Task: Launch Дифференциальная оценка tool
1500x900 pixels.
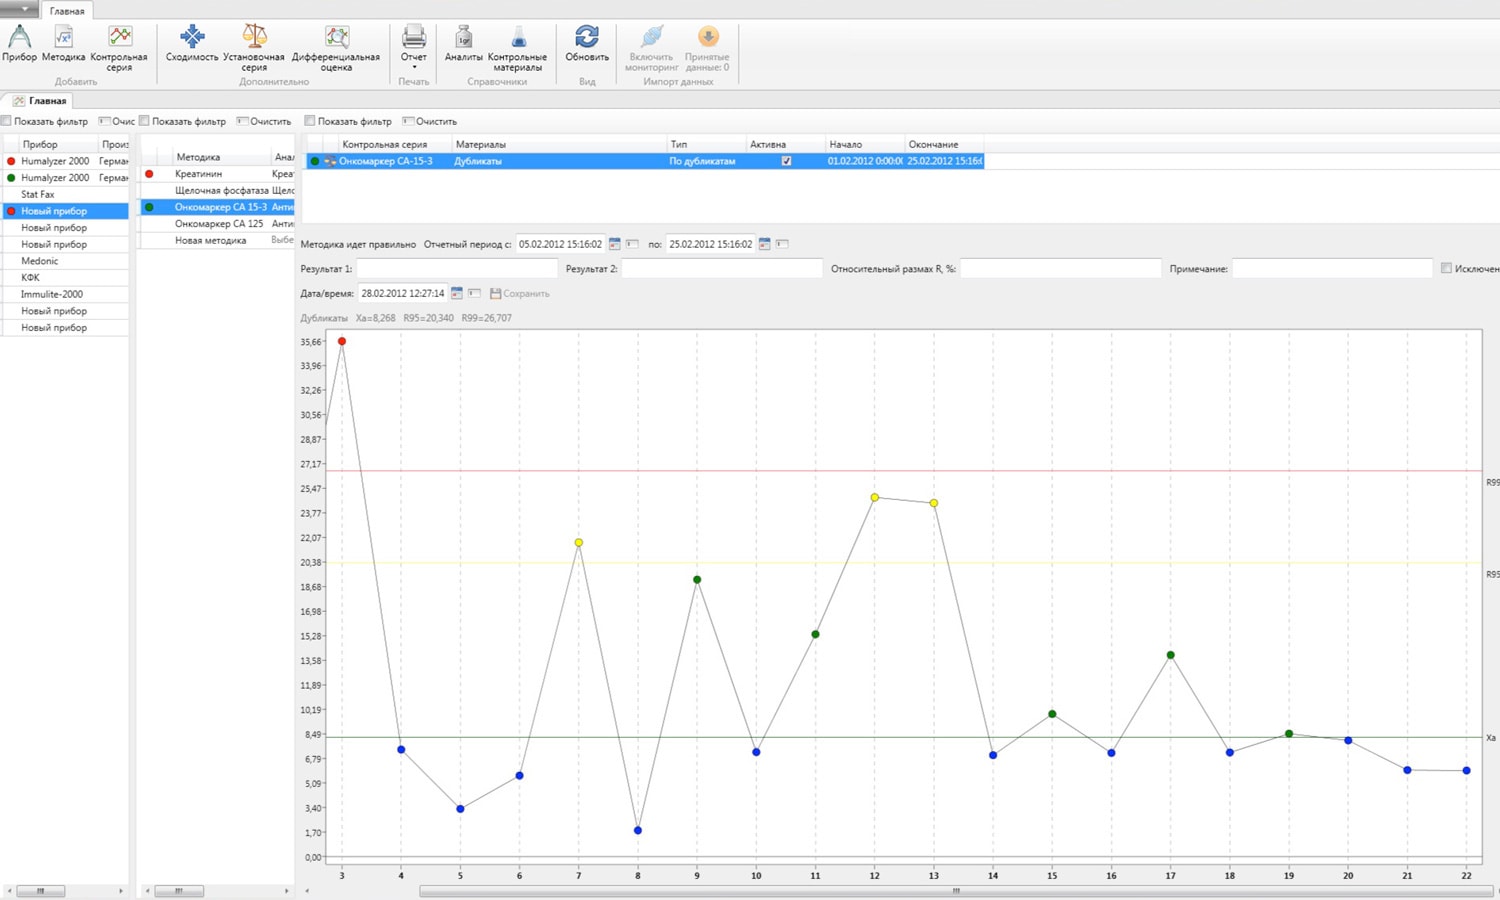Action: pos(336,38)
